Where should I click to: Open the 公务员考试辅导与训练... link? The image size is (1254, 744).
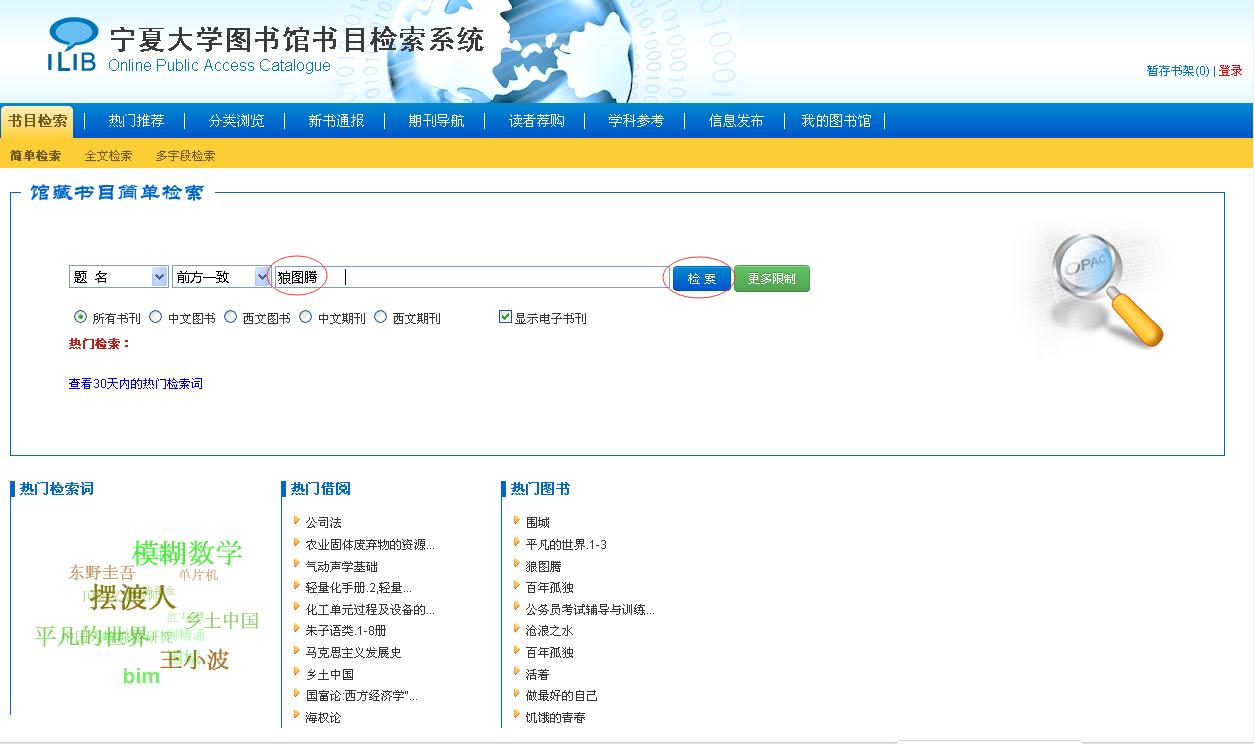coord(590,610)
